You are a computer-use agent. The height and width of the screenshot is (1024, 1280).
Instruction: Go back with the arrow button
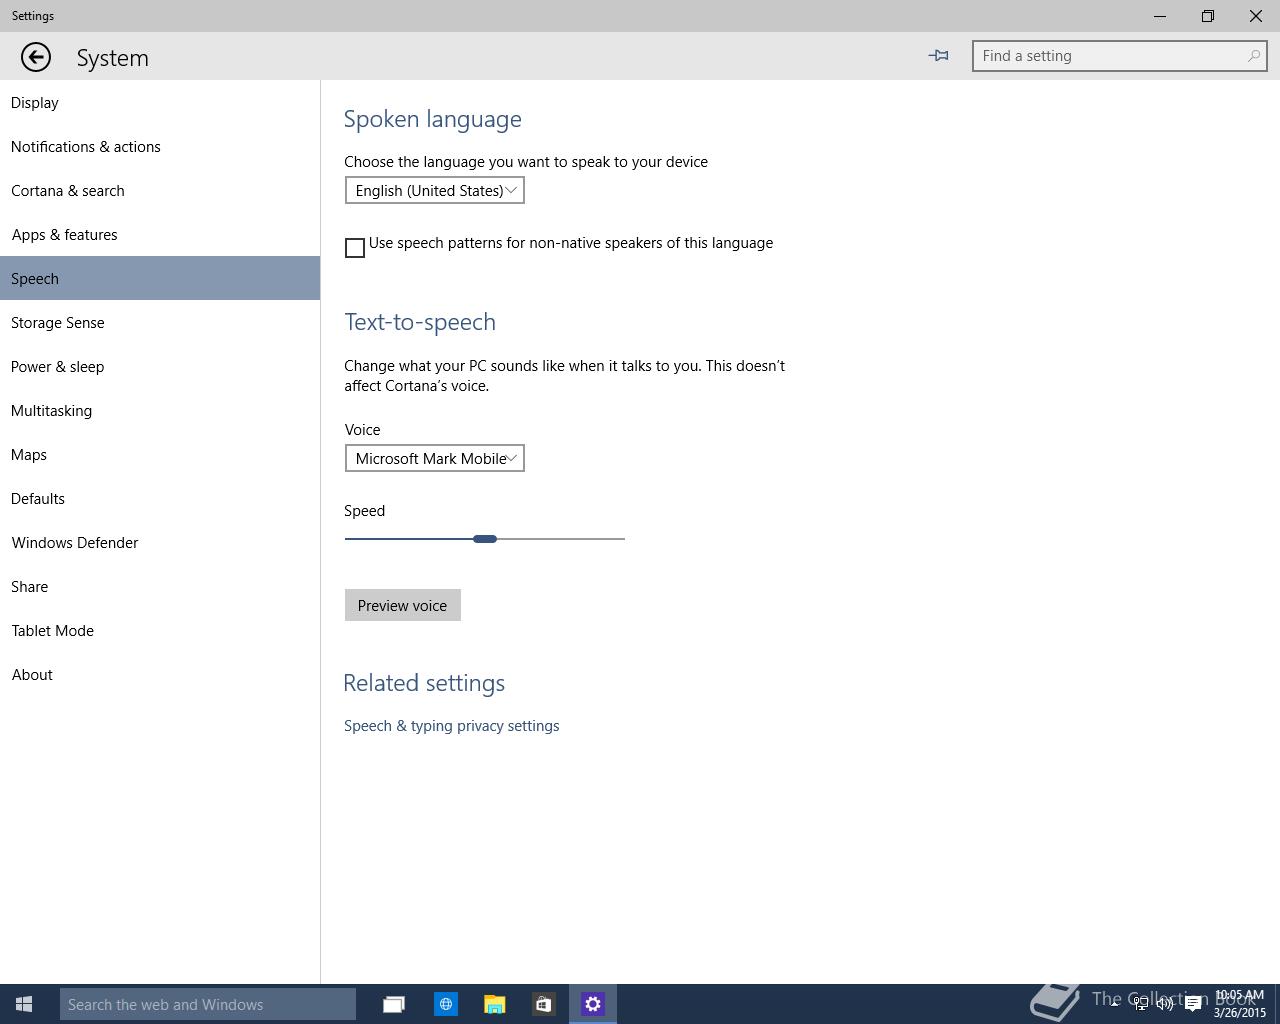tap(36, 57)
